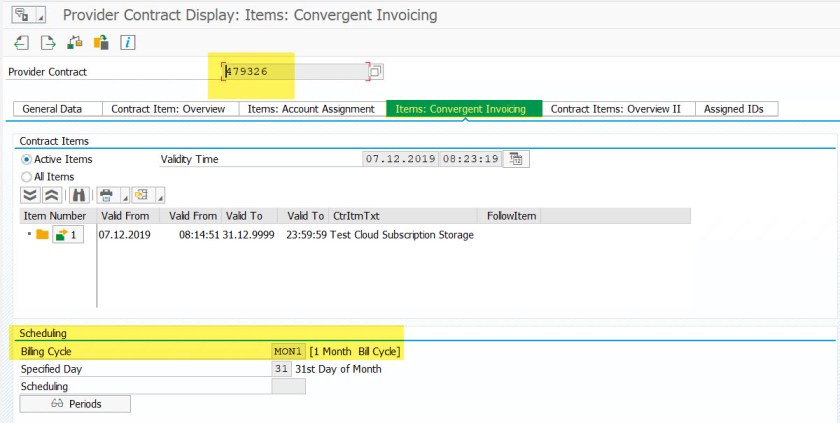
Task: Click the printer icon in Contract Items toolbar
Action: point(107,195)
